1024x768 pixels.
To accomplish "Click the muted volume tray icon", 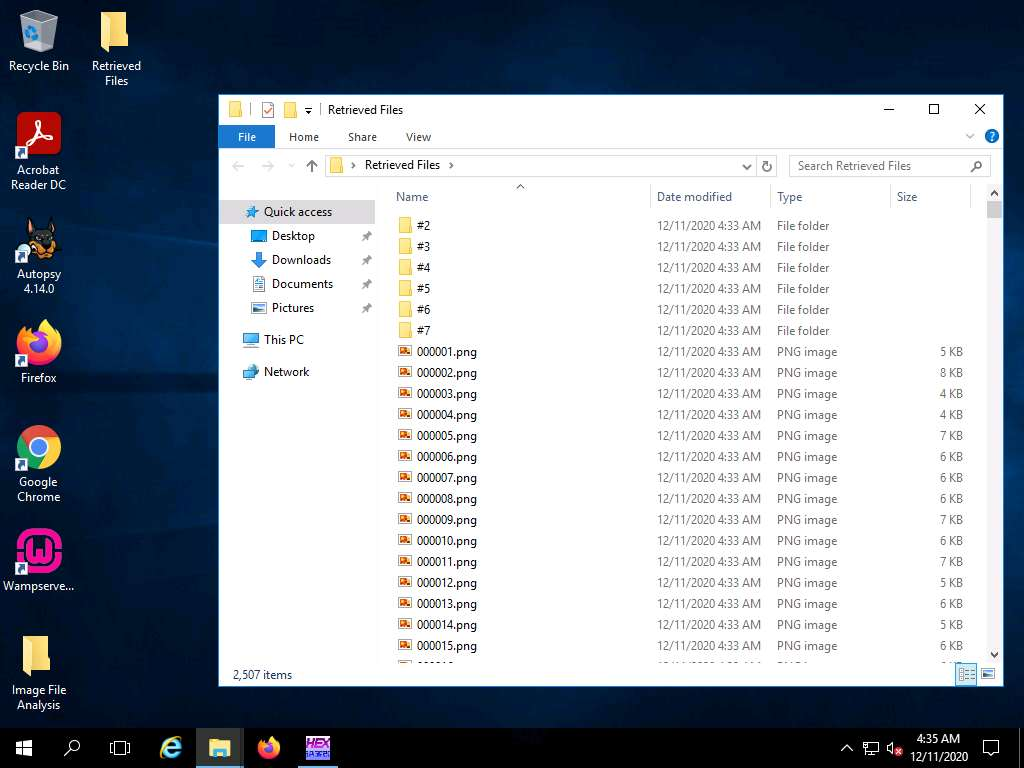I will pyautogui.click(x=894, y=748).
